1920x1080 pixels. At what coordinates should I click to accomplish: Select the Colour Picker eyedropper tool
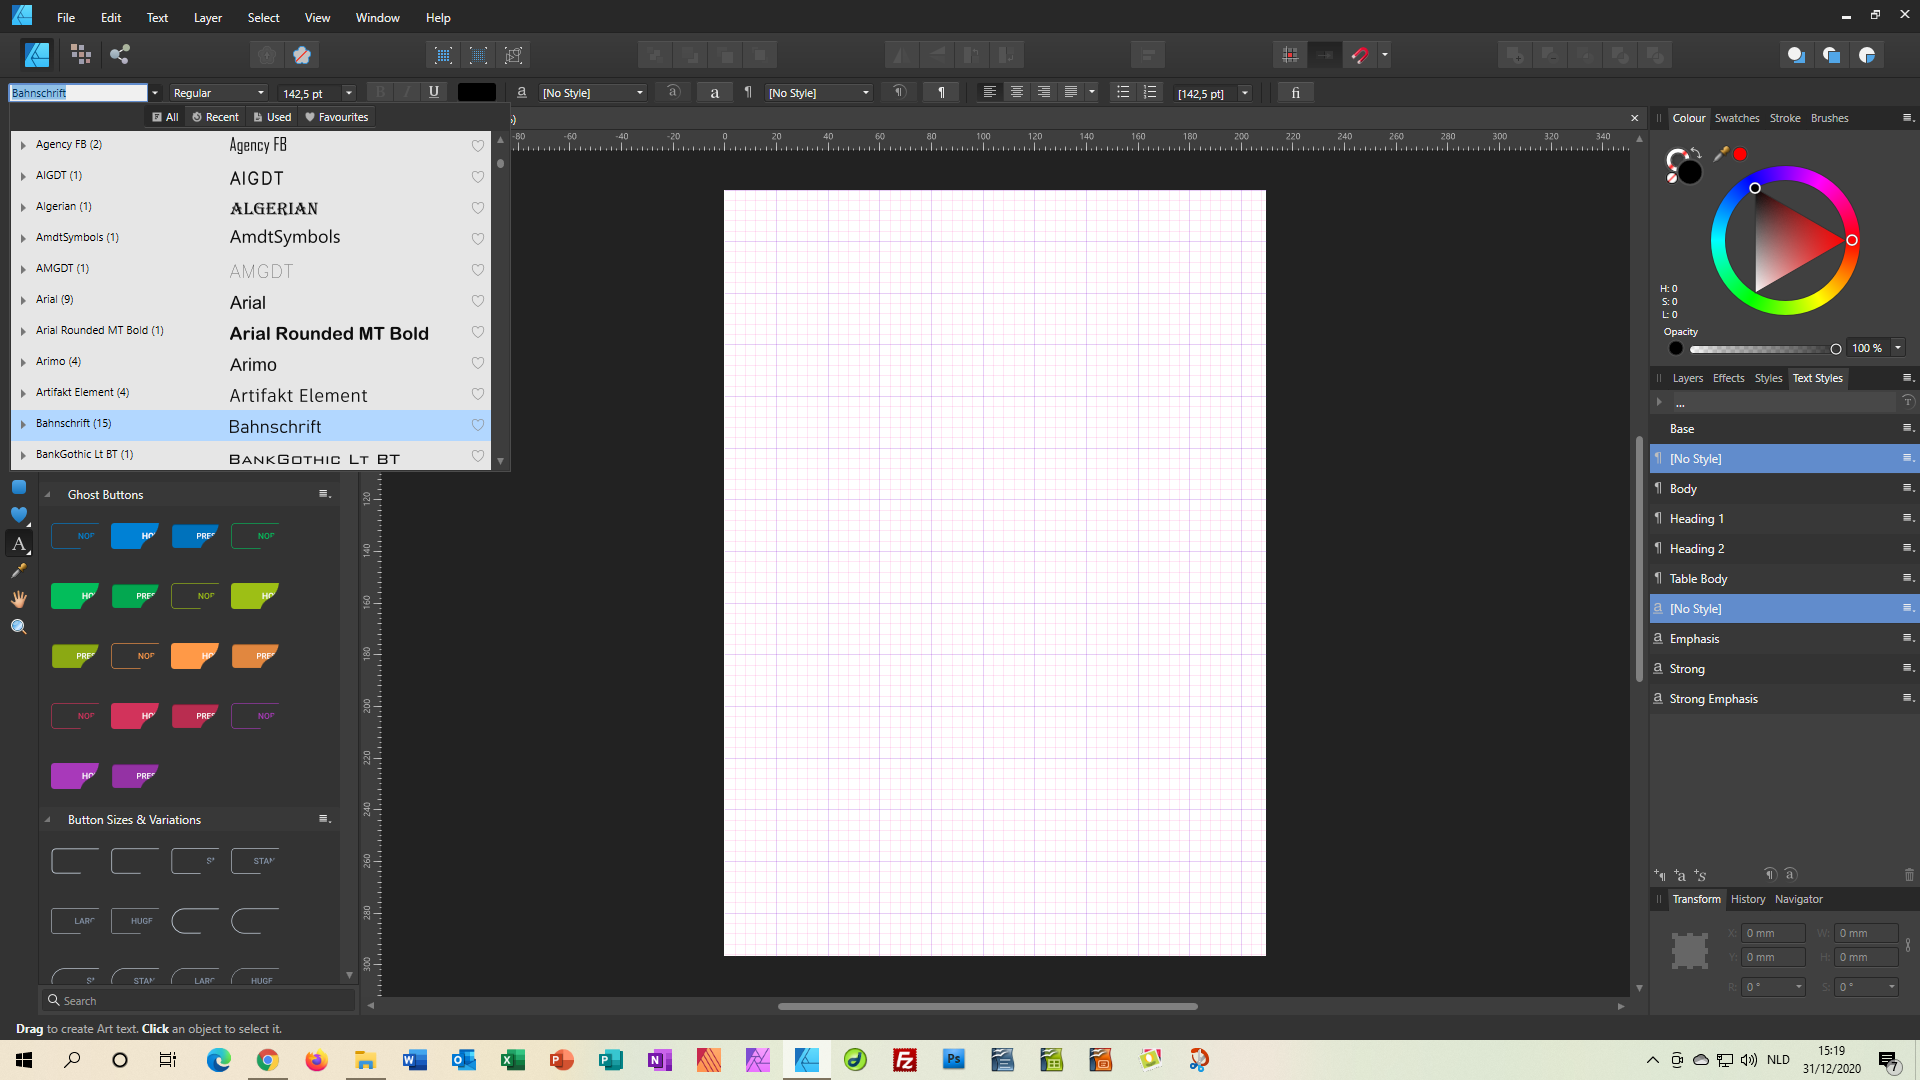(x=18, y=571)
